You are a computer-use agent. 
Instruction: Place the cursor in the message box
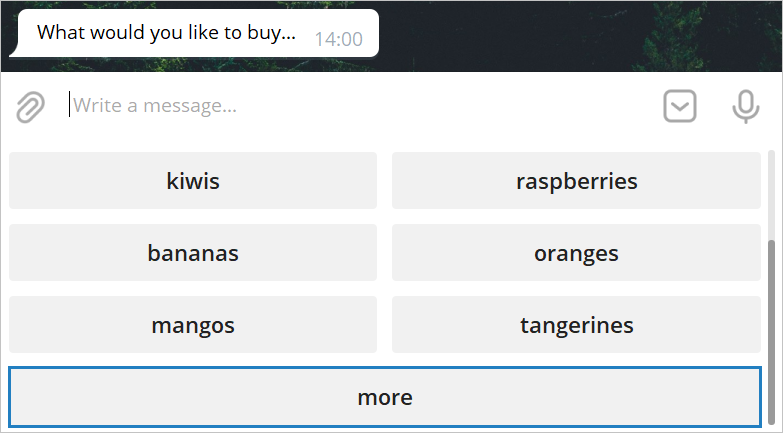350,106
